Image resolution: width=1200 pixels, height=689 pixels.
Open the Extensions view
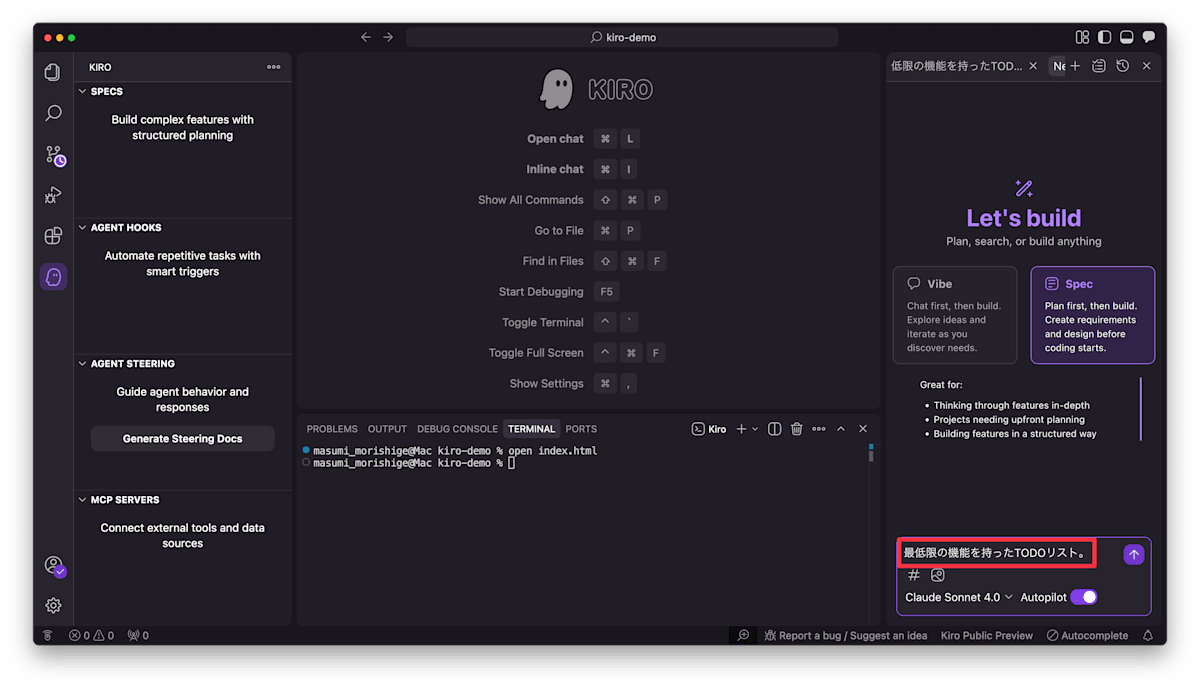coord(53,236)
